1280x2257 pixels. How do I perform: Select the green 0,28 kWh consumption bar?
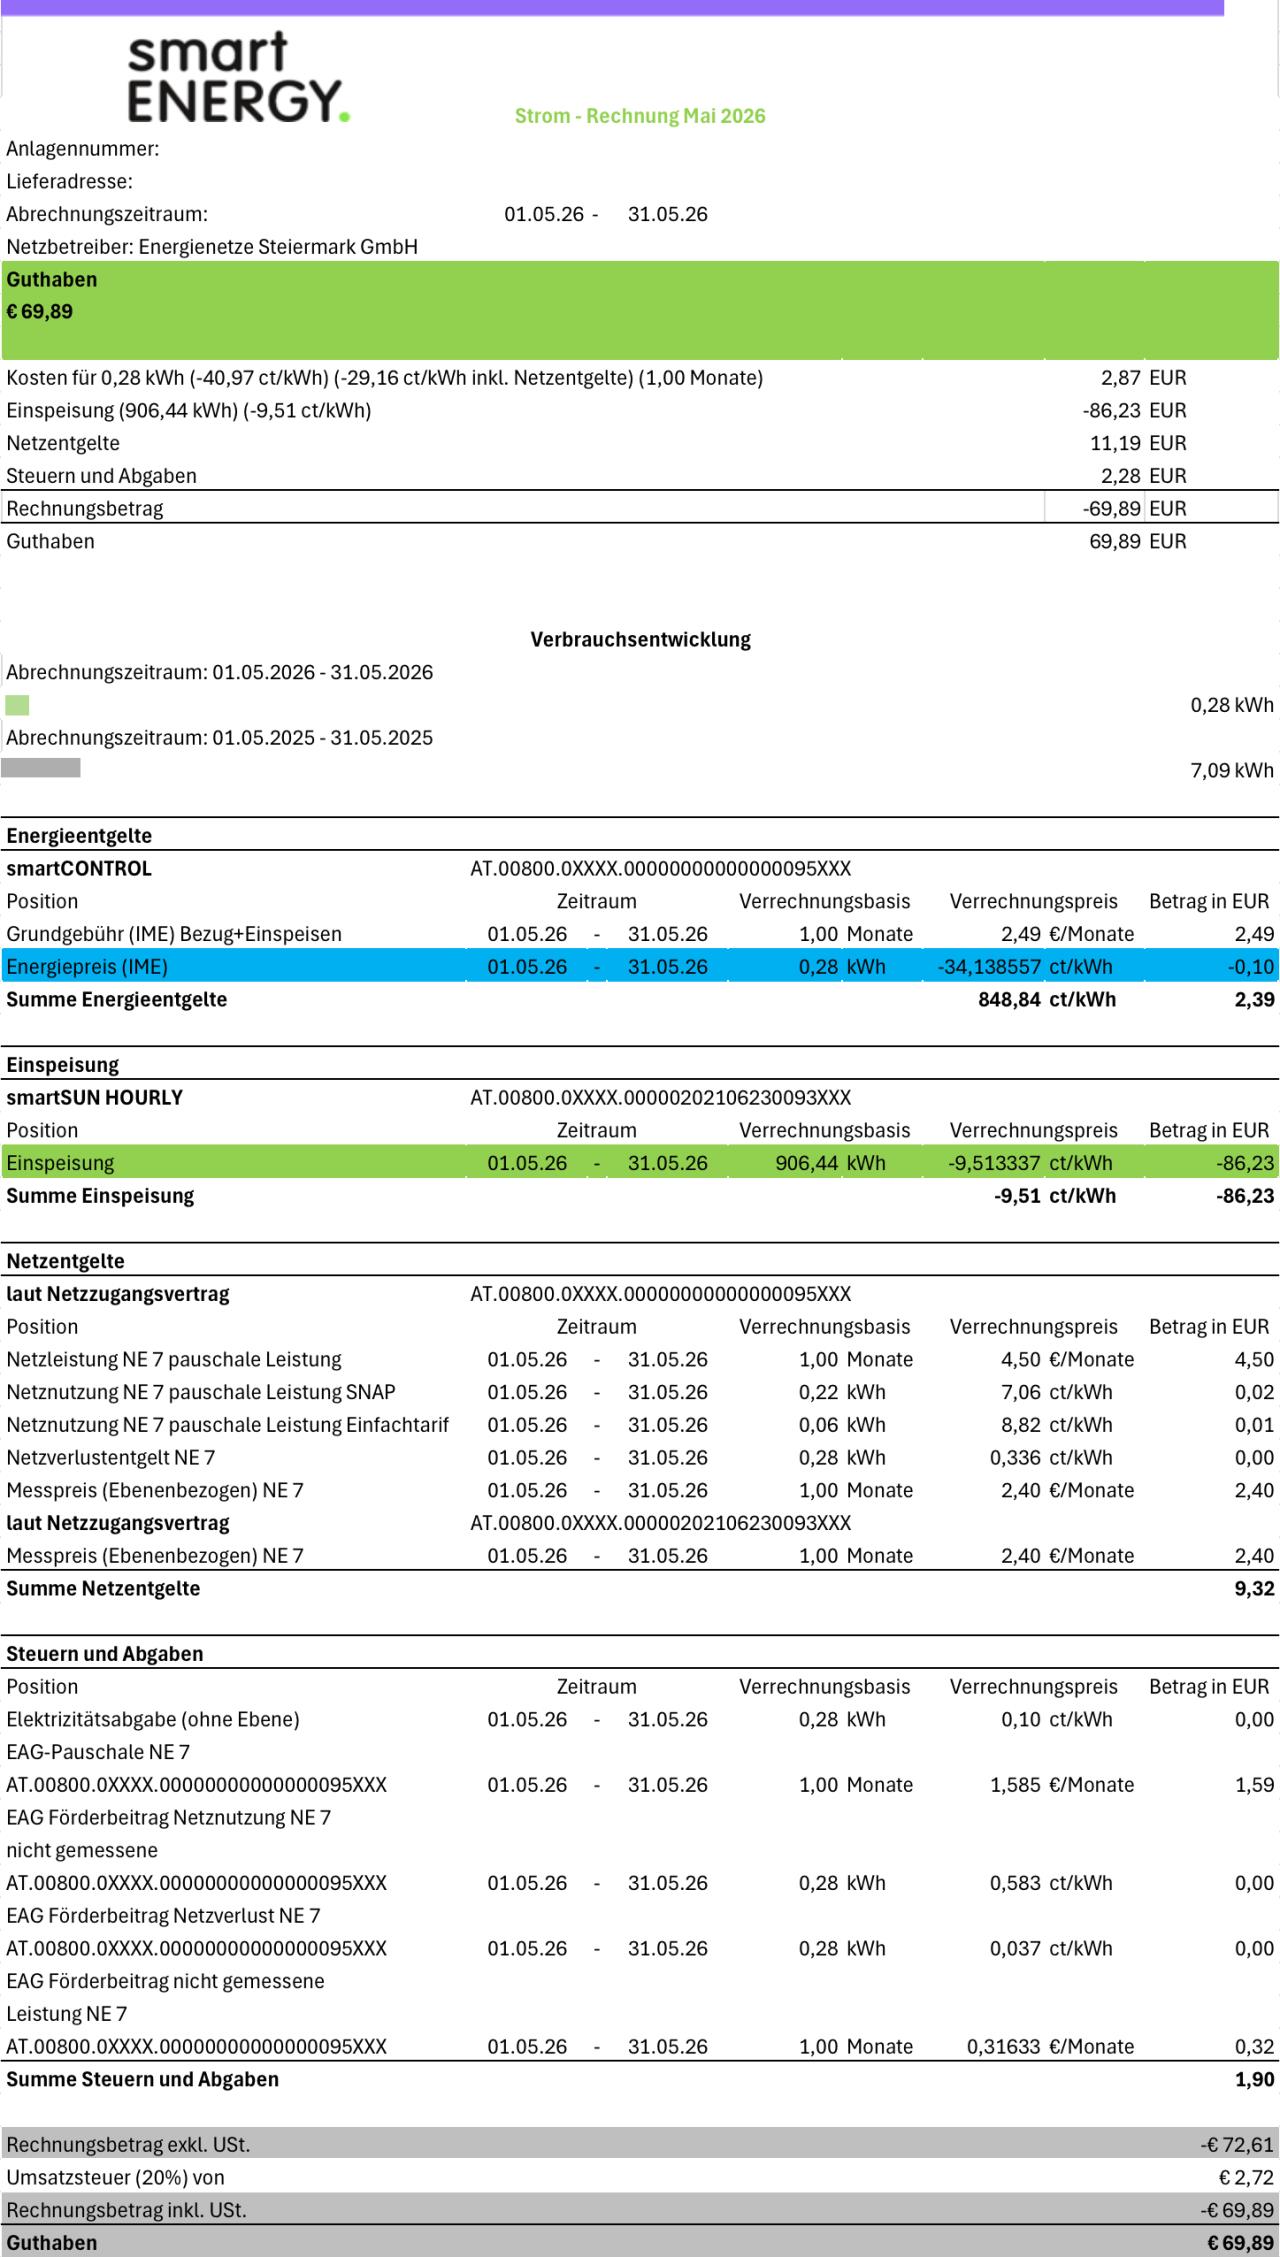17,705
